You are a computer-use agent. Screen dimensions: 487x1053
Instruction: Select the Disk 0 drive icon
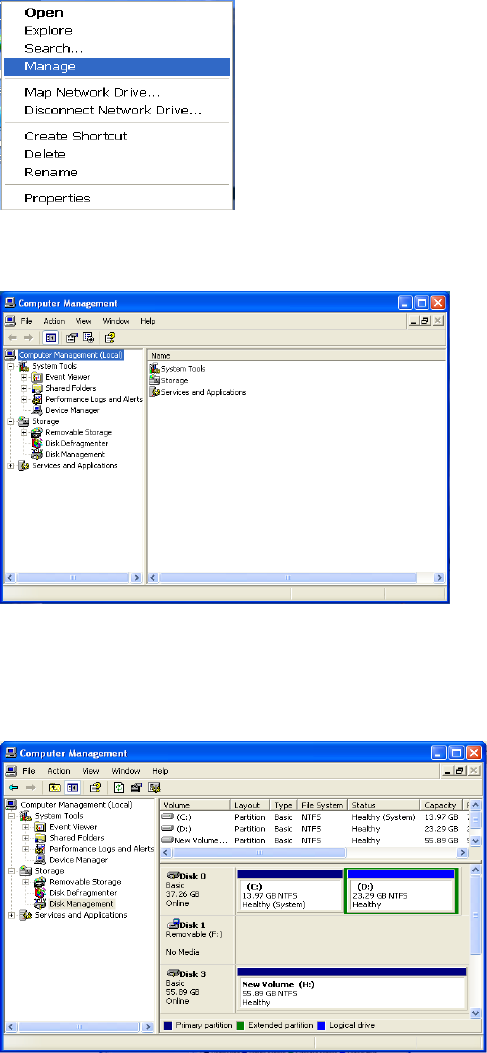click(172, 875)
